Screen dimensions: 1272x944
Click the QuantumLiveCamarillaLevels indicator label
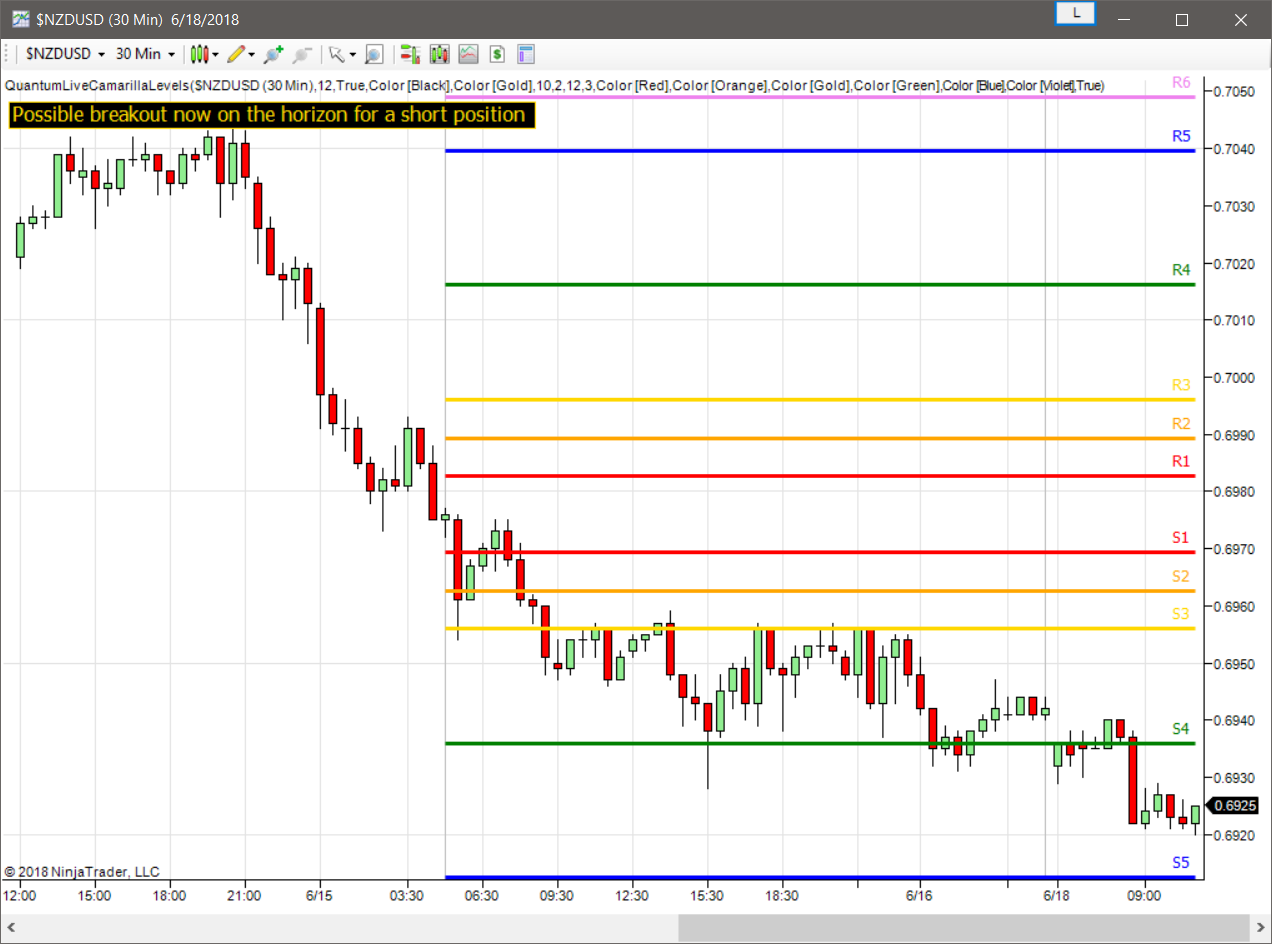(554, 86)
